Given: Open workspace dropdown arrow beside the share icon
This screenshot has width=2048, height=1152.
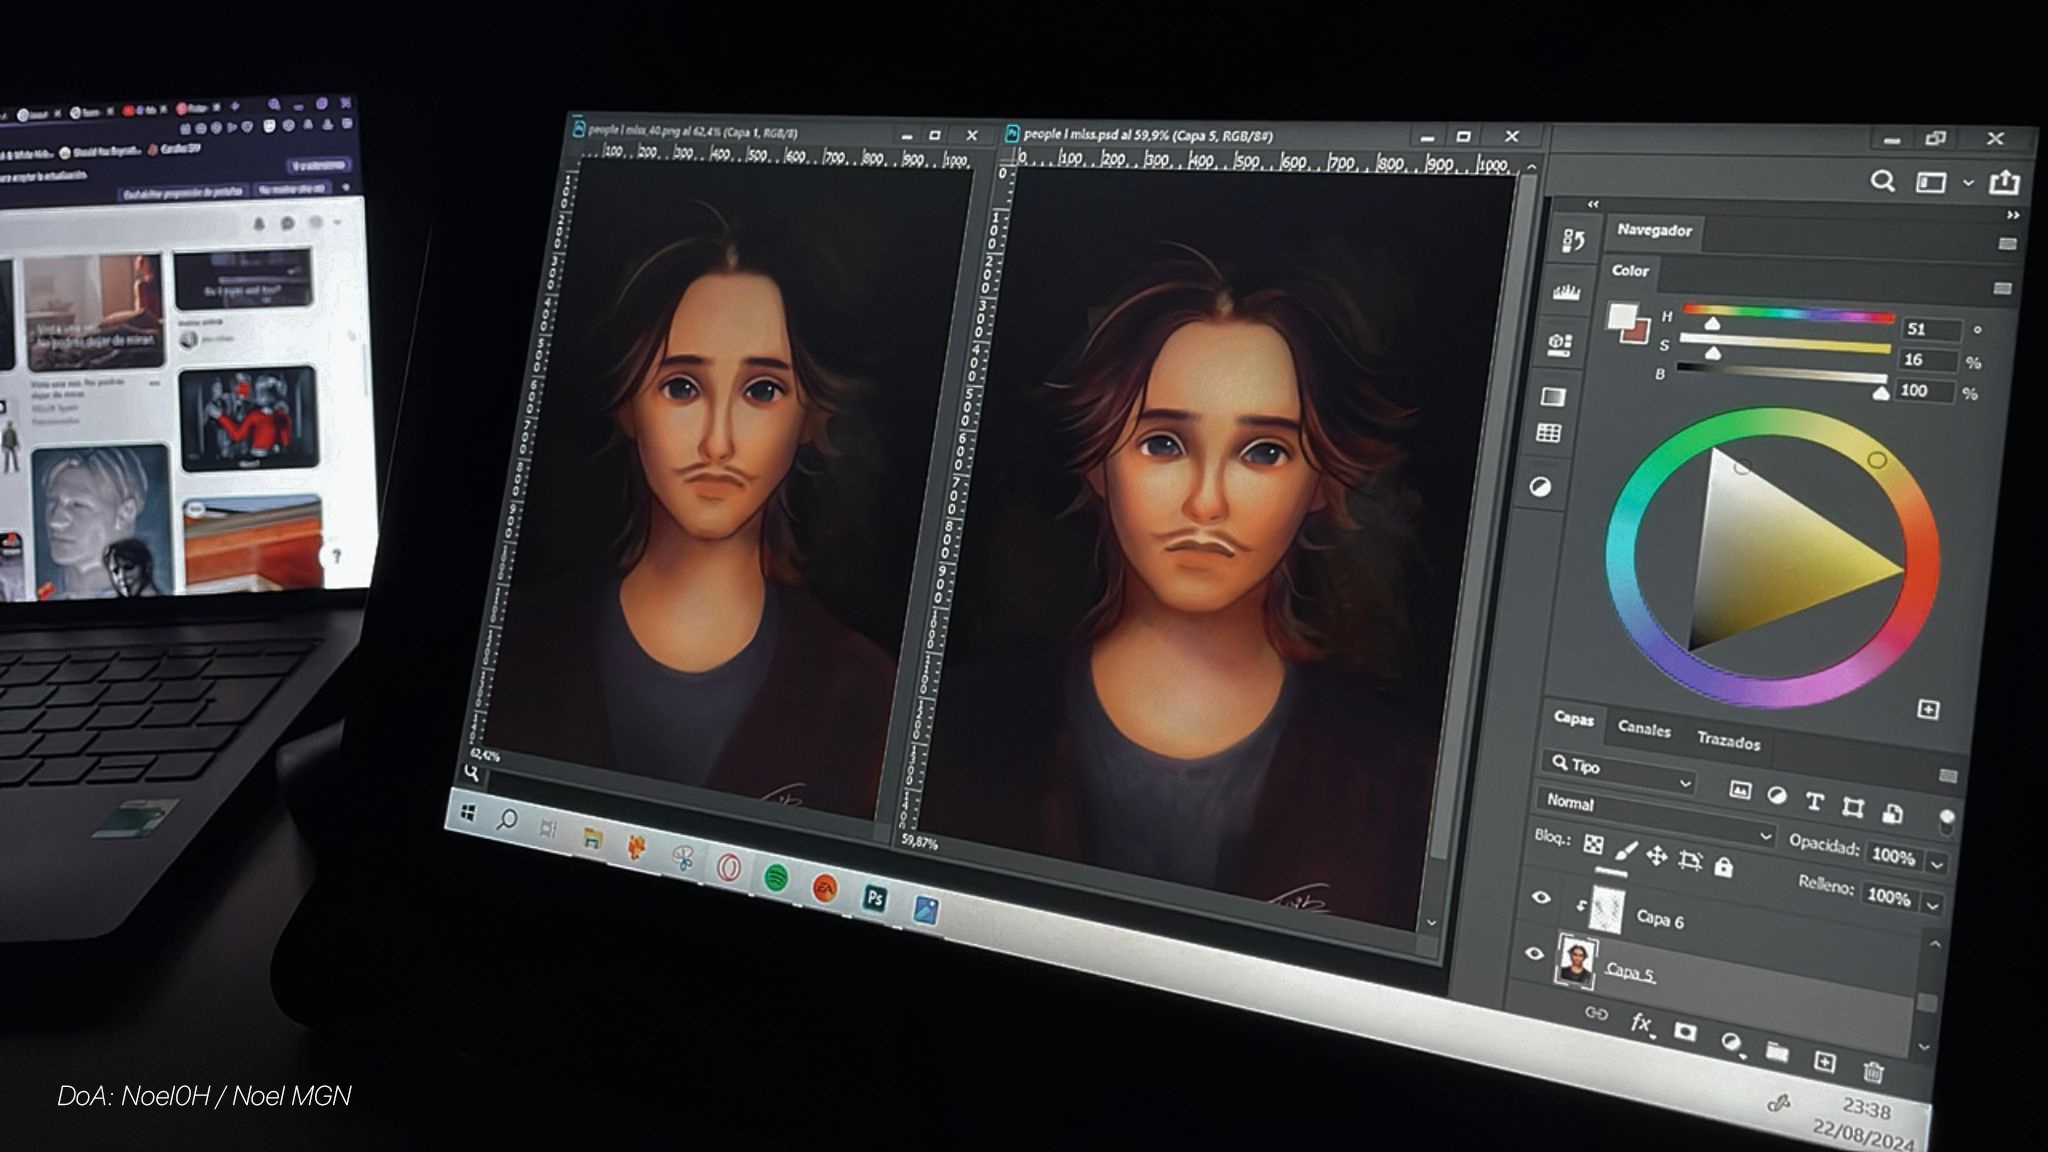Looking at the screenshot, I should [1968, 183].
